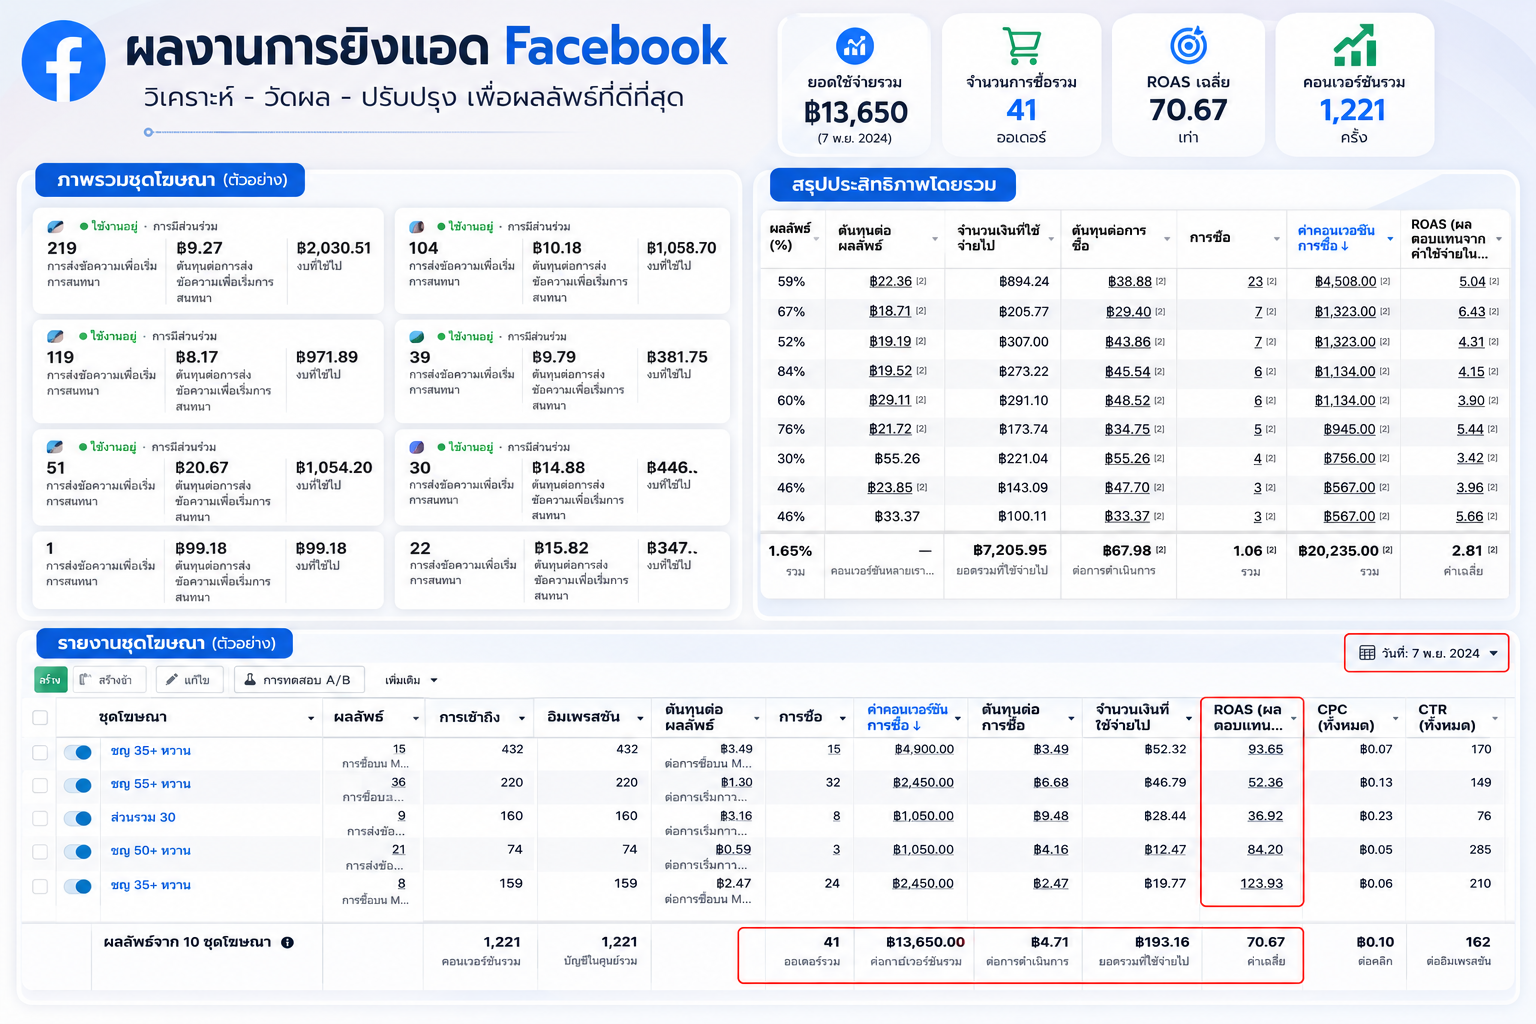Viewport: 1536px width, 1024px height.
Task: Toggle off the ส่วนรวม 30 ad set
Action: (x=78, y=818)
